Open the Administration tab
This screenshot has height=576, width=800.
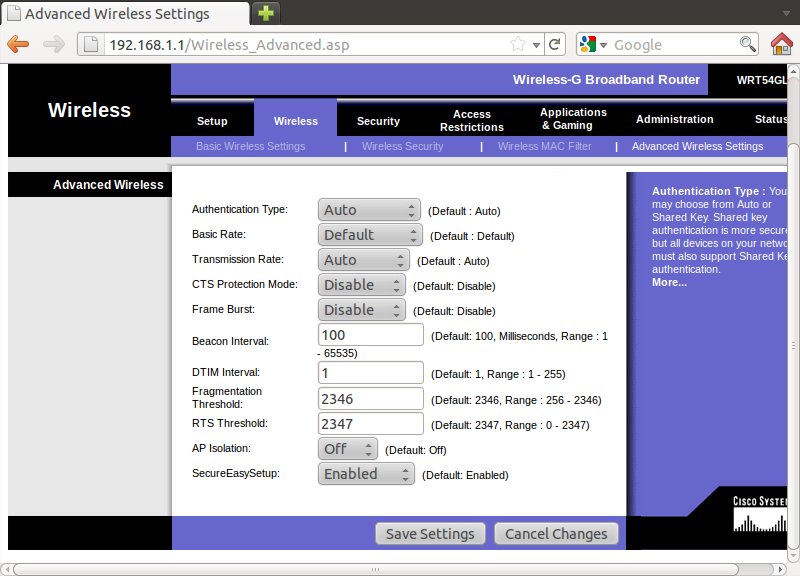[x=674, y=119]
